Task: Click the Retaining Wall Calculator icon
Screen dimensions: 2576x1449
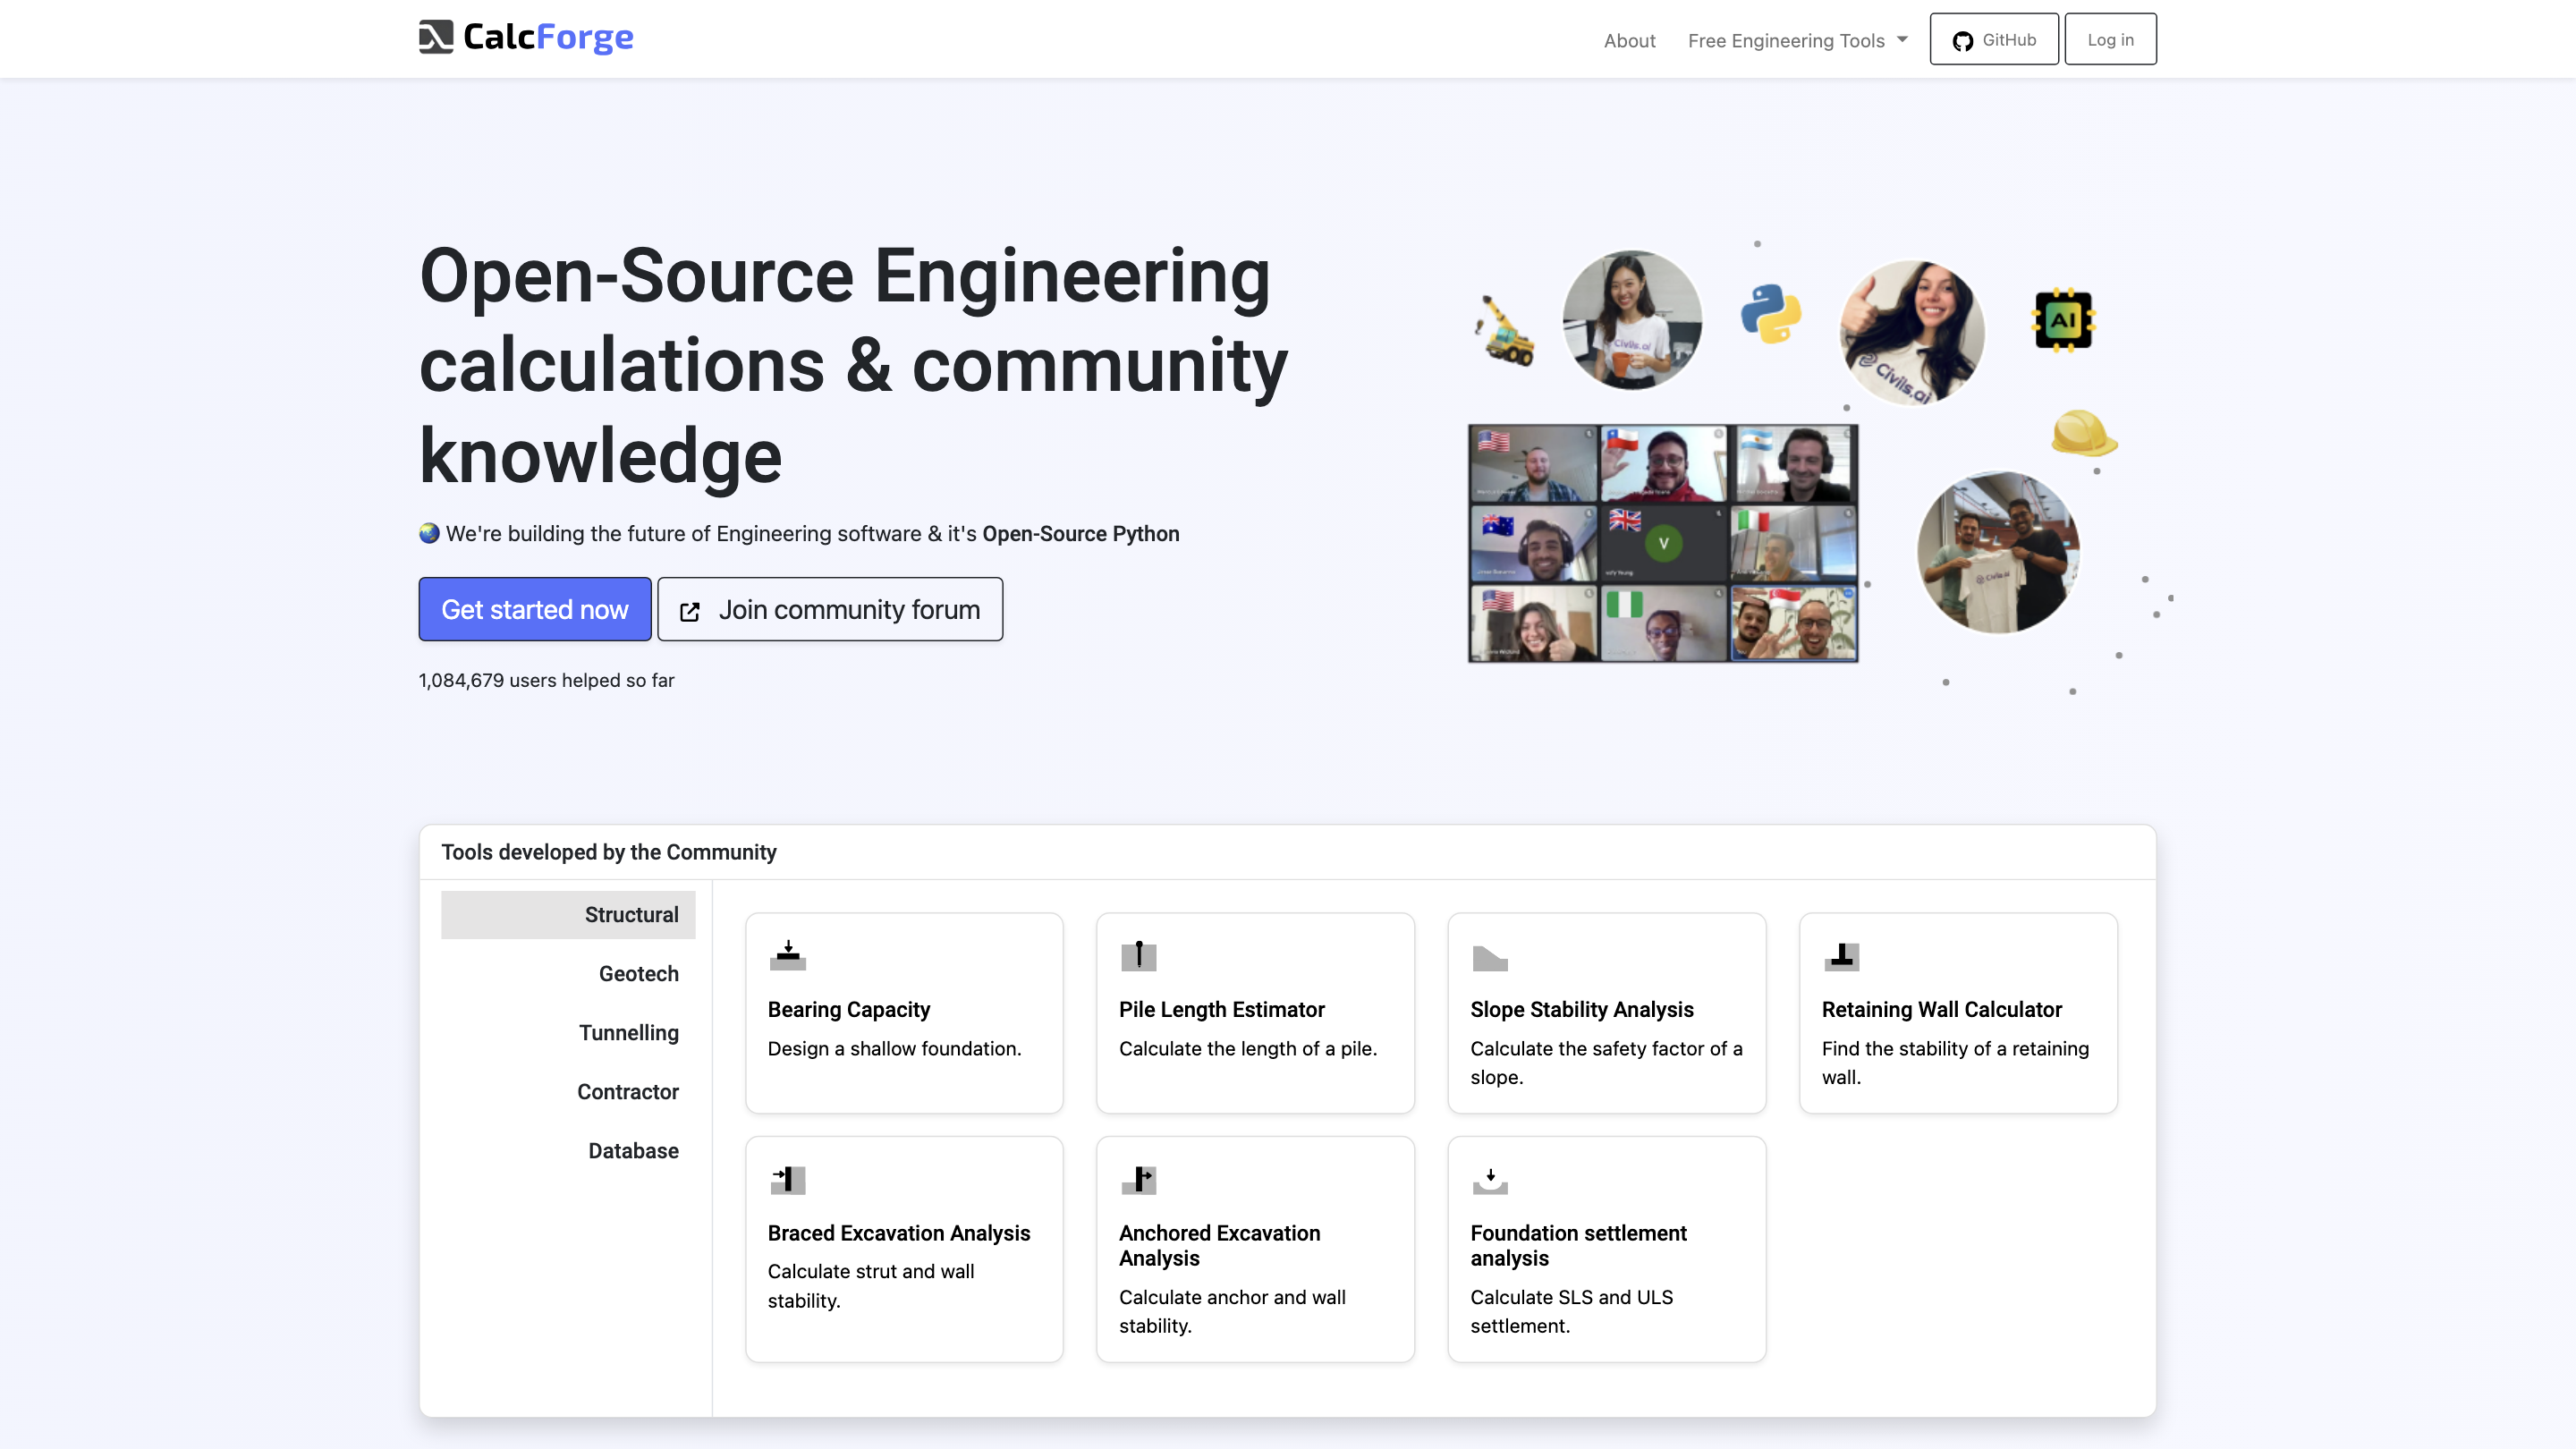Action: coord(1841,956)
